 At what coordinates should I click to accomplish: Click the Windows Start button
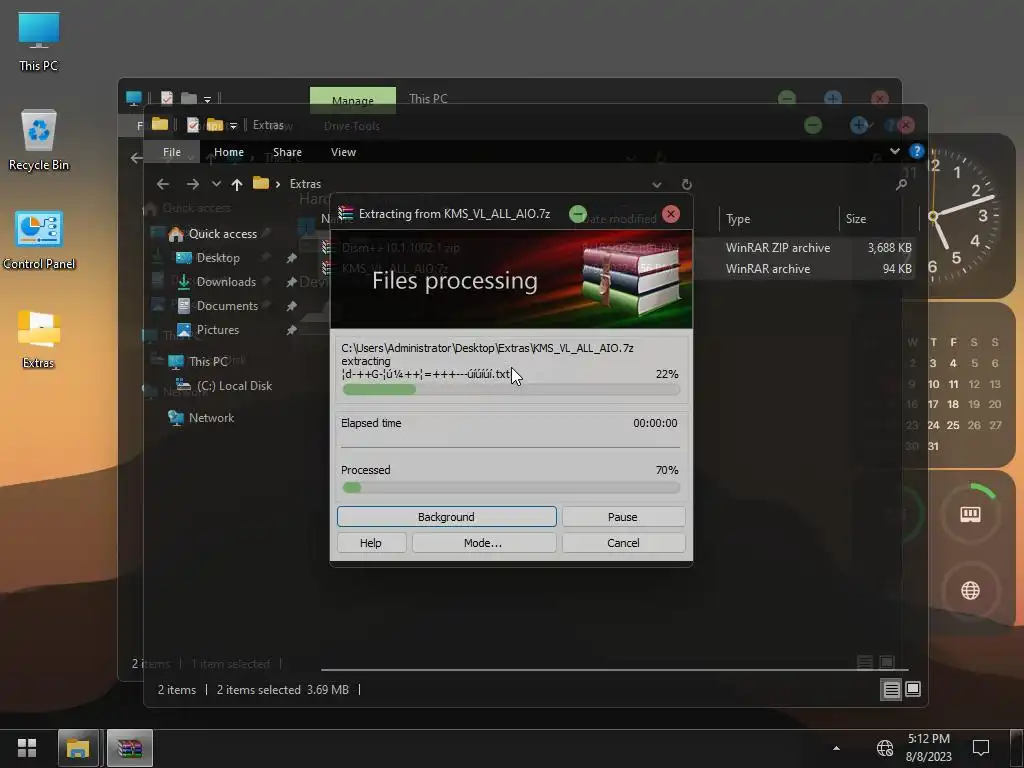[27, 748]
